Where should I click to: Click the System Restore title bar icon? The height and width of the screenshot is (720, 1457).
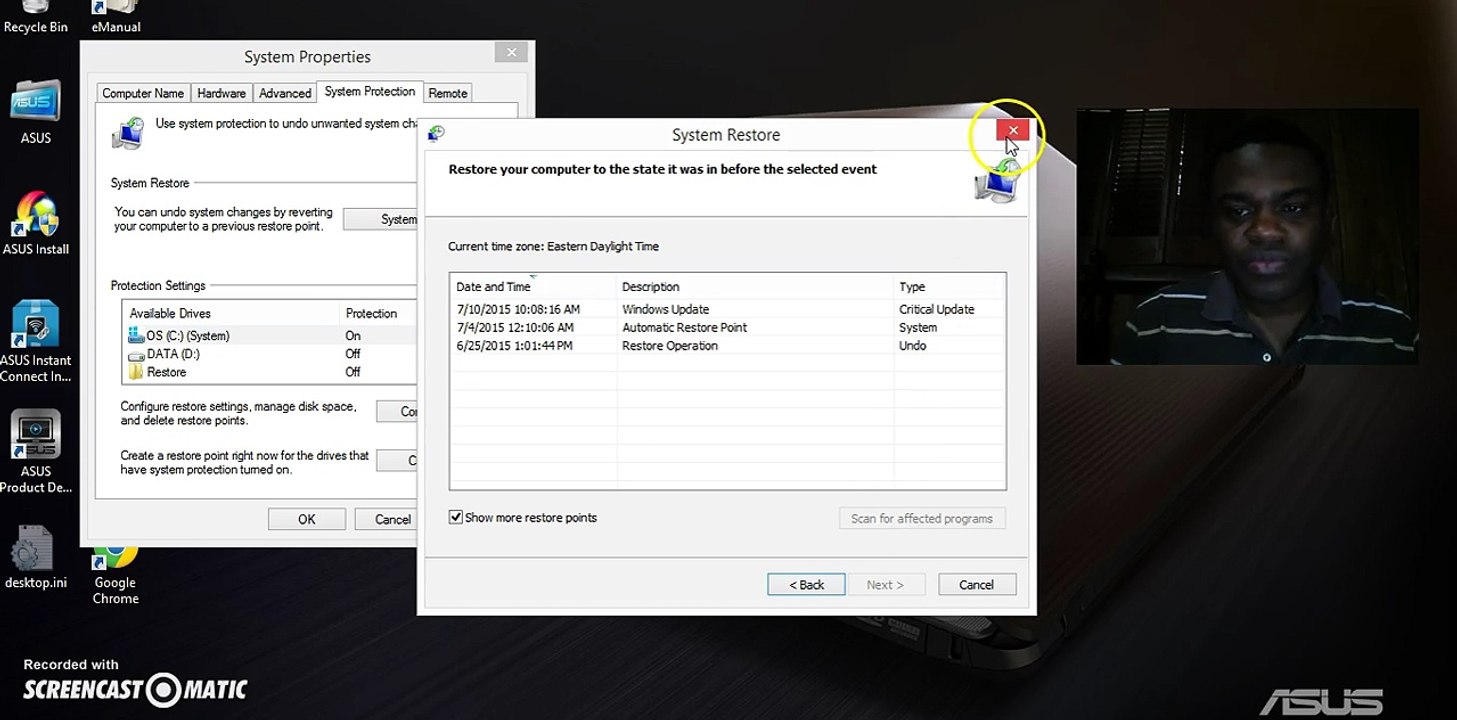click(x=436, y=134)
